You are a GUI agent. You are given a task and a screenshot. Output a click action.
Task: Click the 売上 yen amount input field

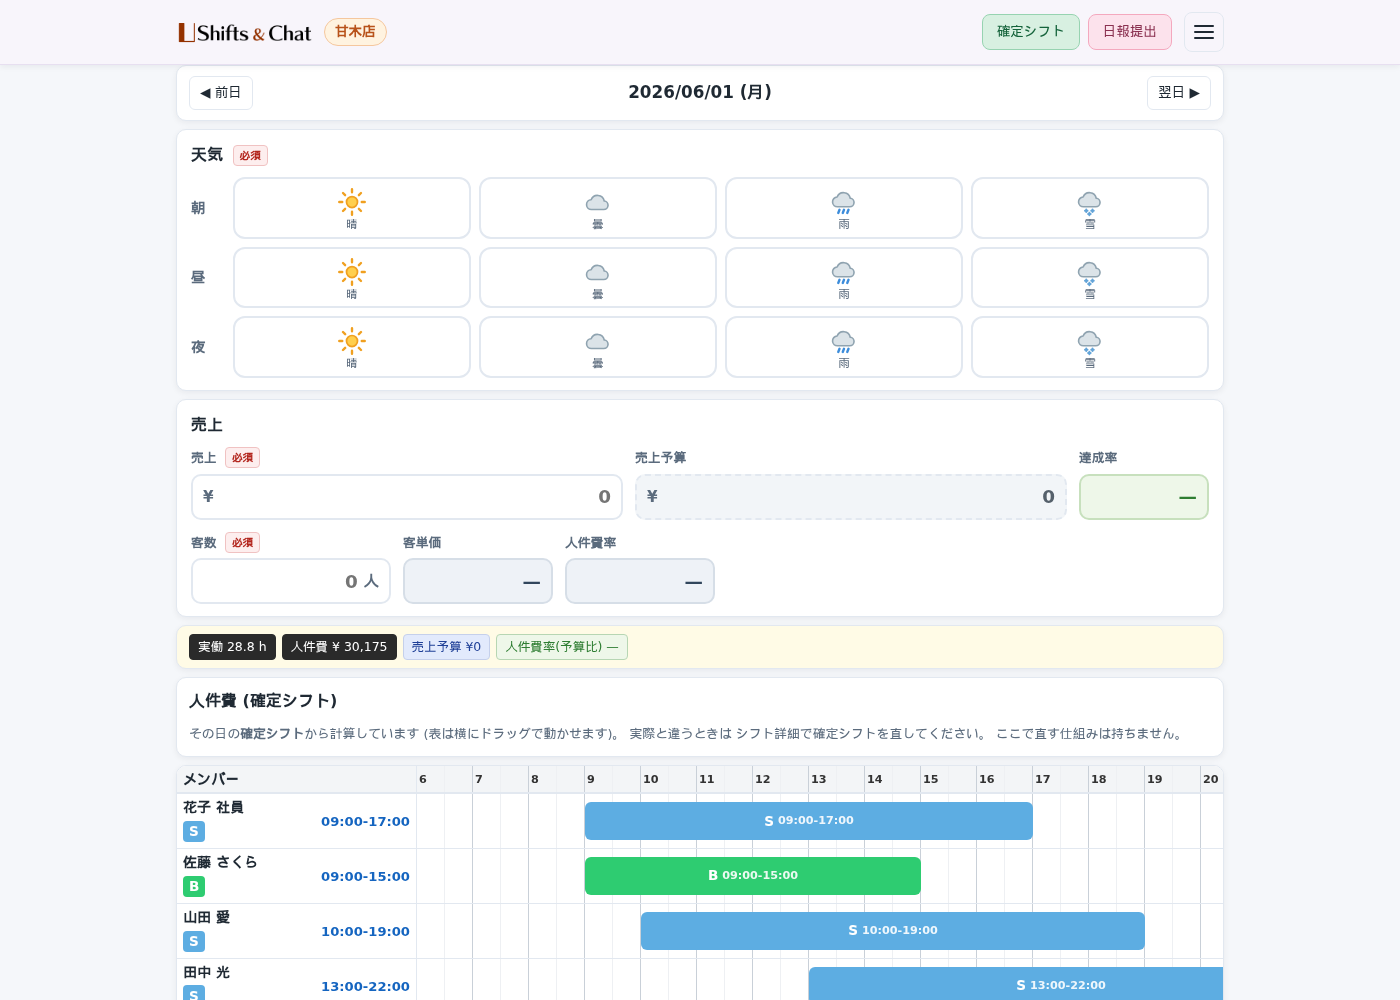pyautogui.click(x=407, y=497)
